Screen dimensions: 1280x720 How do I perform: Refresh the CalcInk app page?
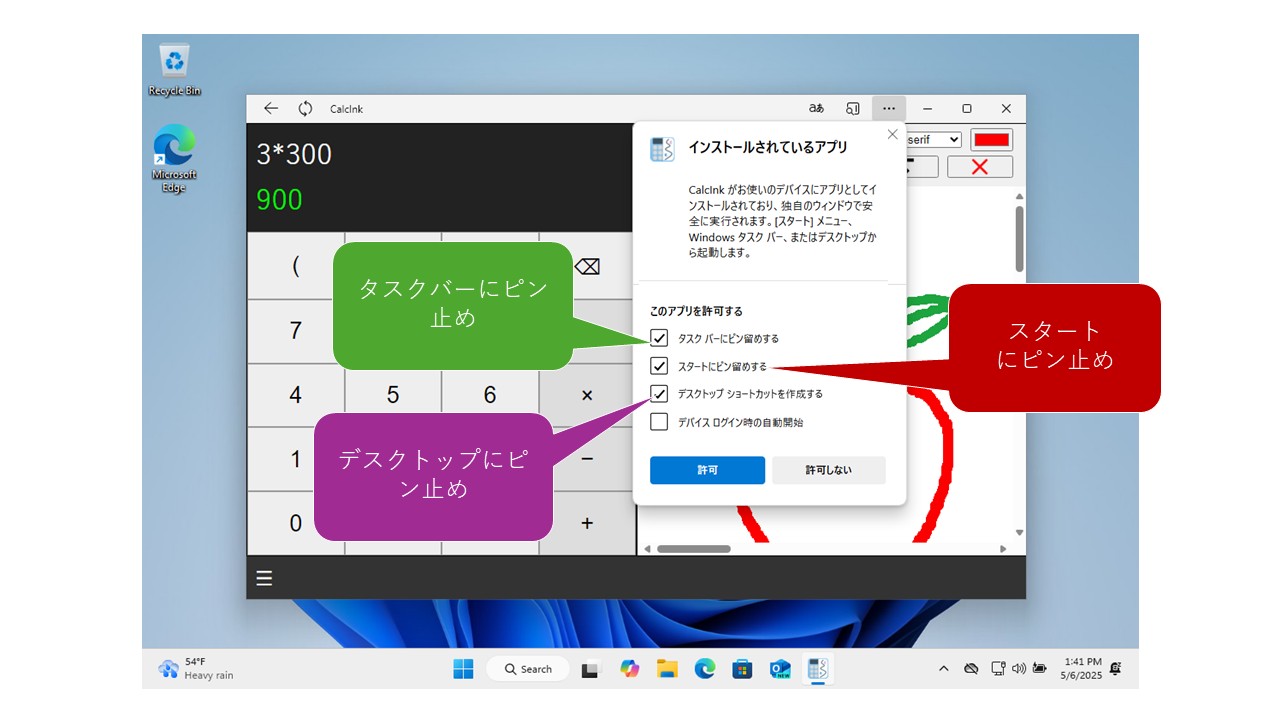pos(305,108)
